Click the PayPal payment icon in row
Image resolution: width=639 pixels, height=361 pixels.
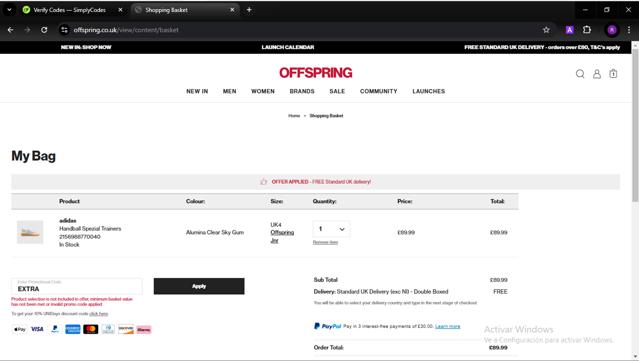[x=55, y=329]
